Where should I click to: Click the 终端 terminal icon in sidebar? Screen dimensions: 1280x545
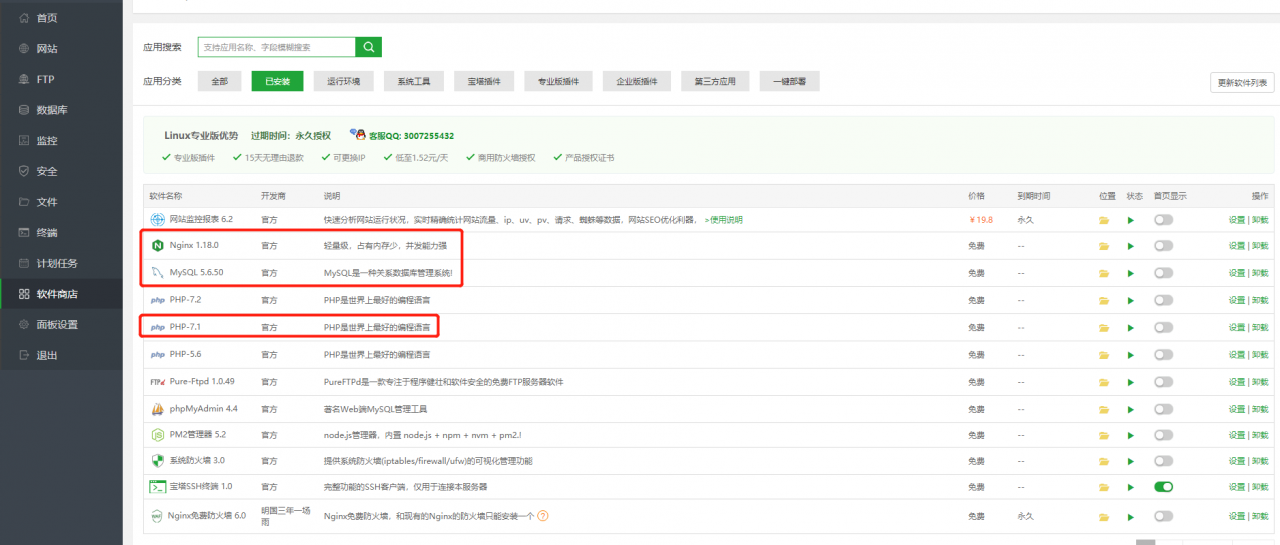pyautogui.click(x=24, y=232)
